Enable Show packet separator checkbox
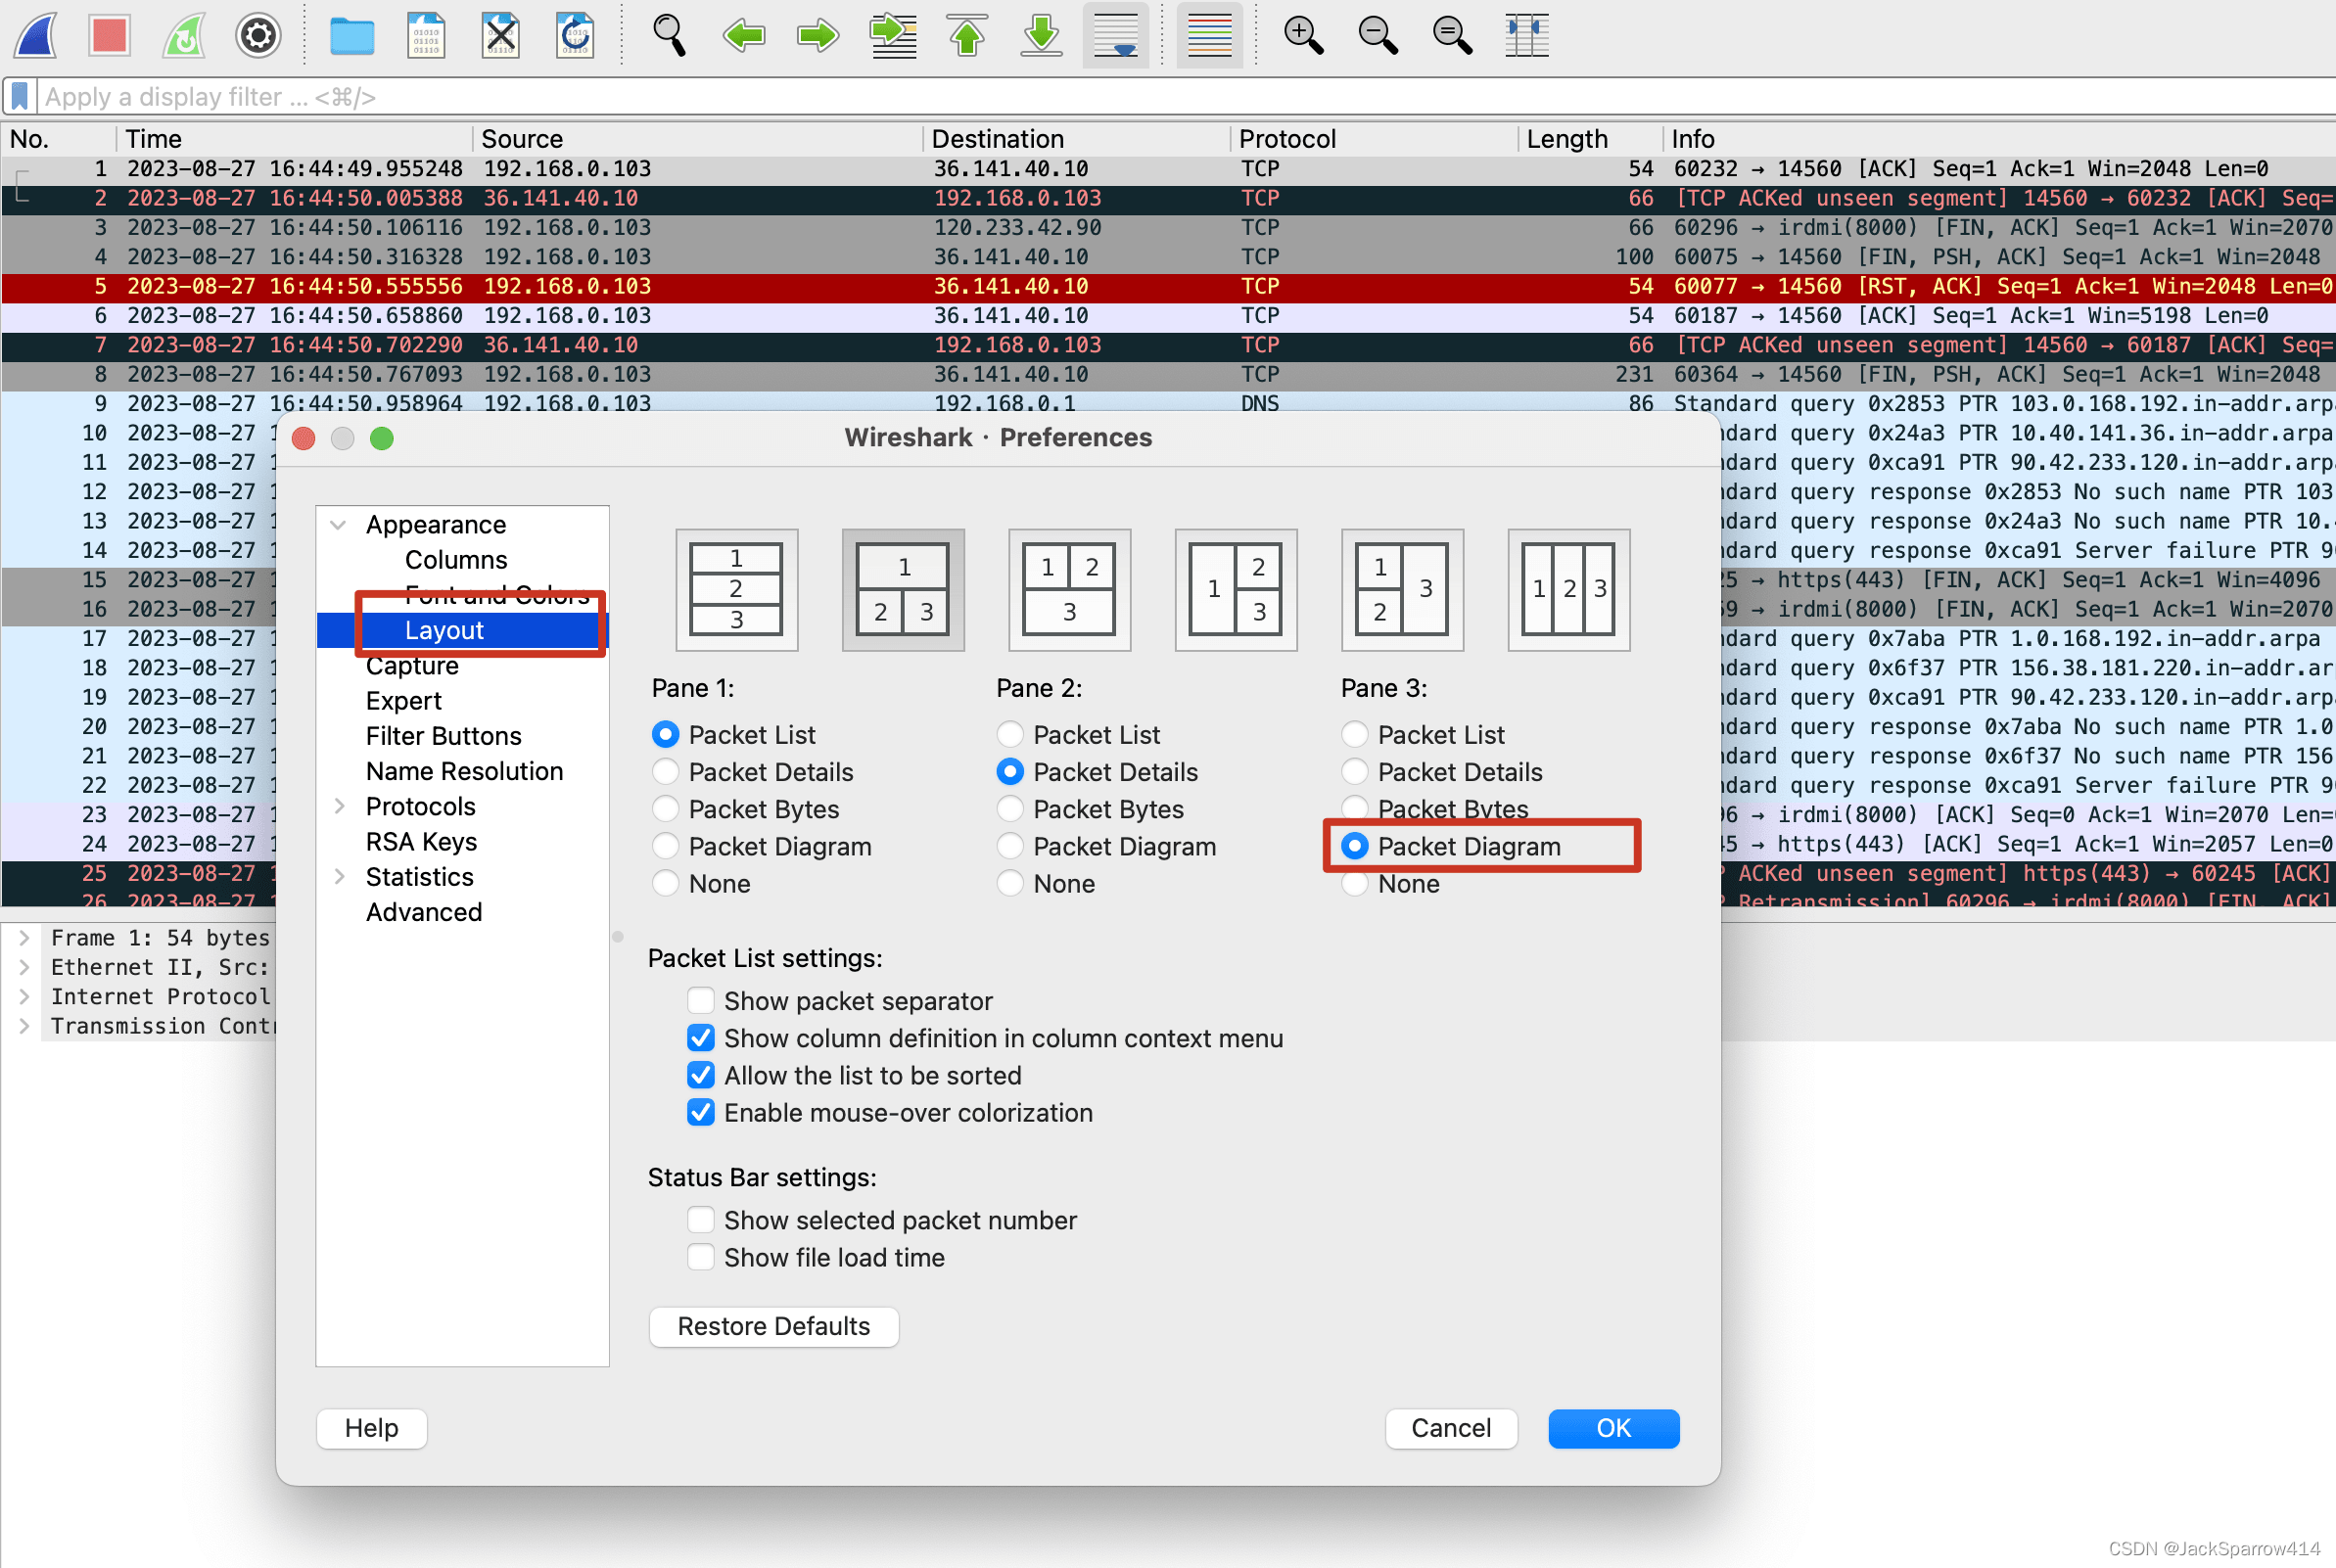The width and height of the screenshot is (2336, 1568). pyautogui.click(x=701, y=1001)
